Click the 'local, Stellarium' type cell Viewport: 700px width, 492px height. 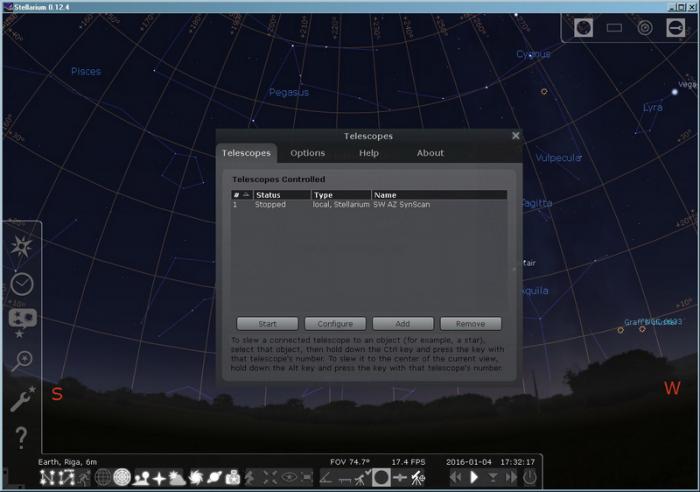click(341, 204)
